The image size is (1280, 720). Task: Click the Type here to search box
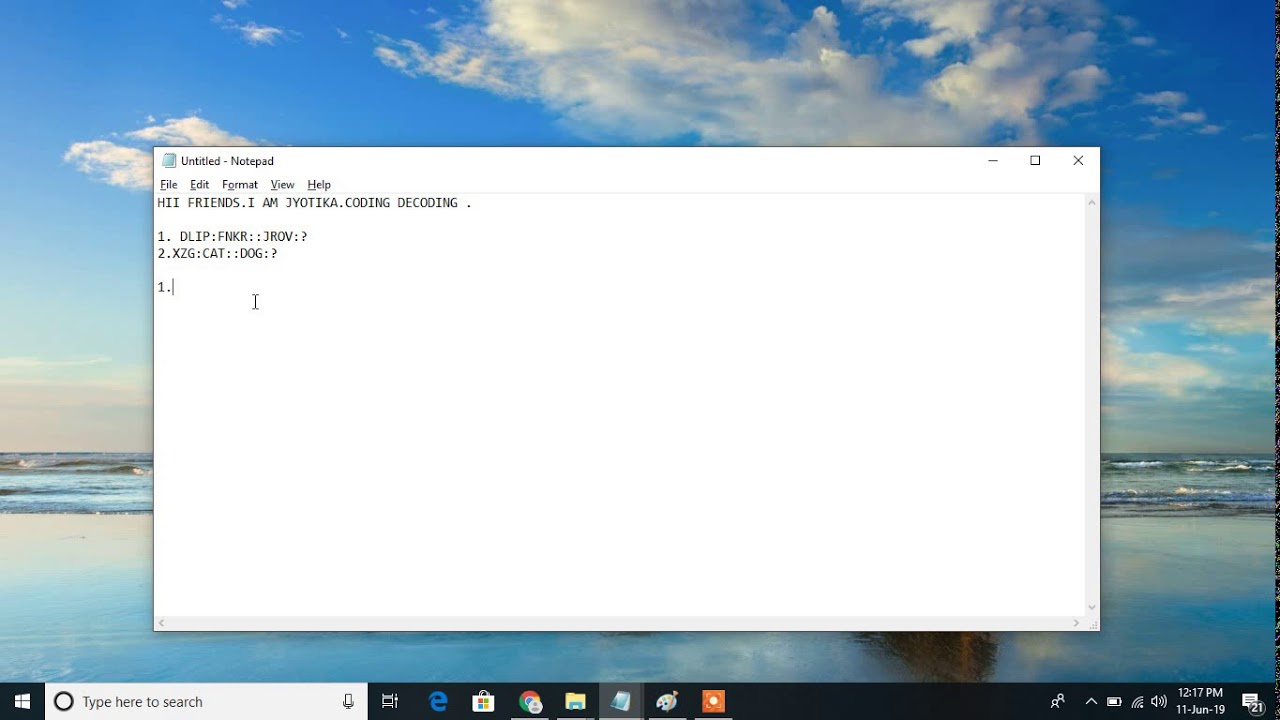pos(200,702)
